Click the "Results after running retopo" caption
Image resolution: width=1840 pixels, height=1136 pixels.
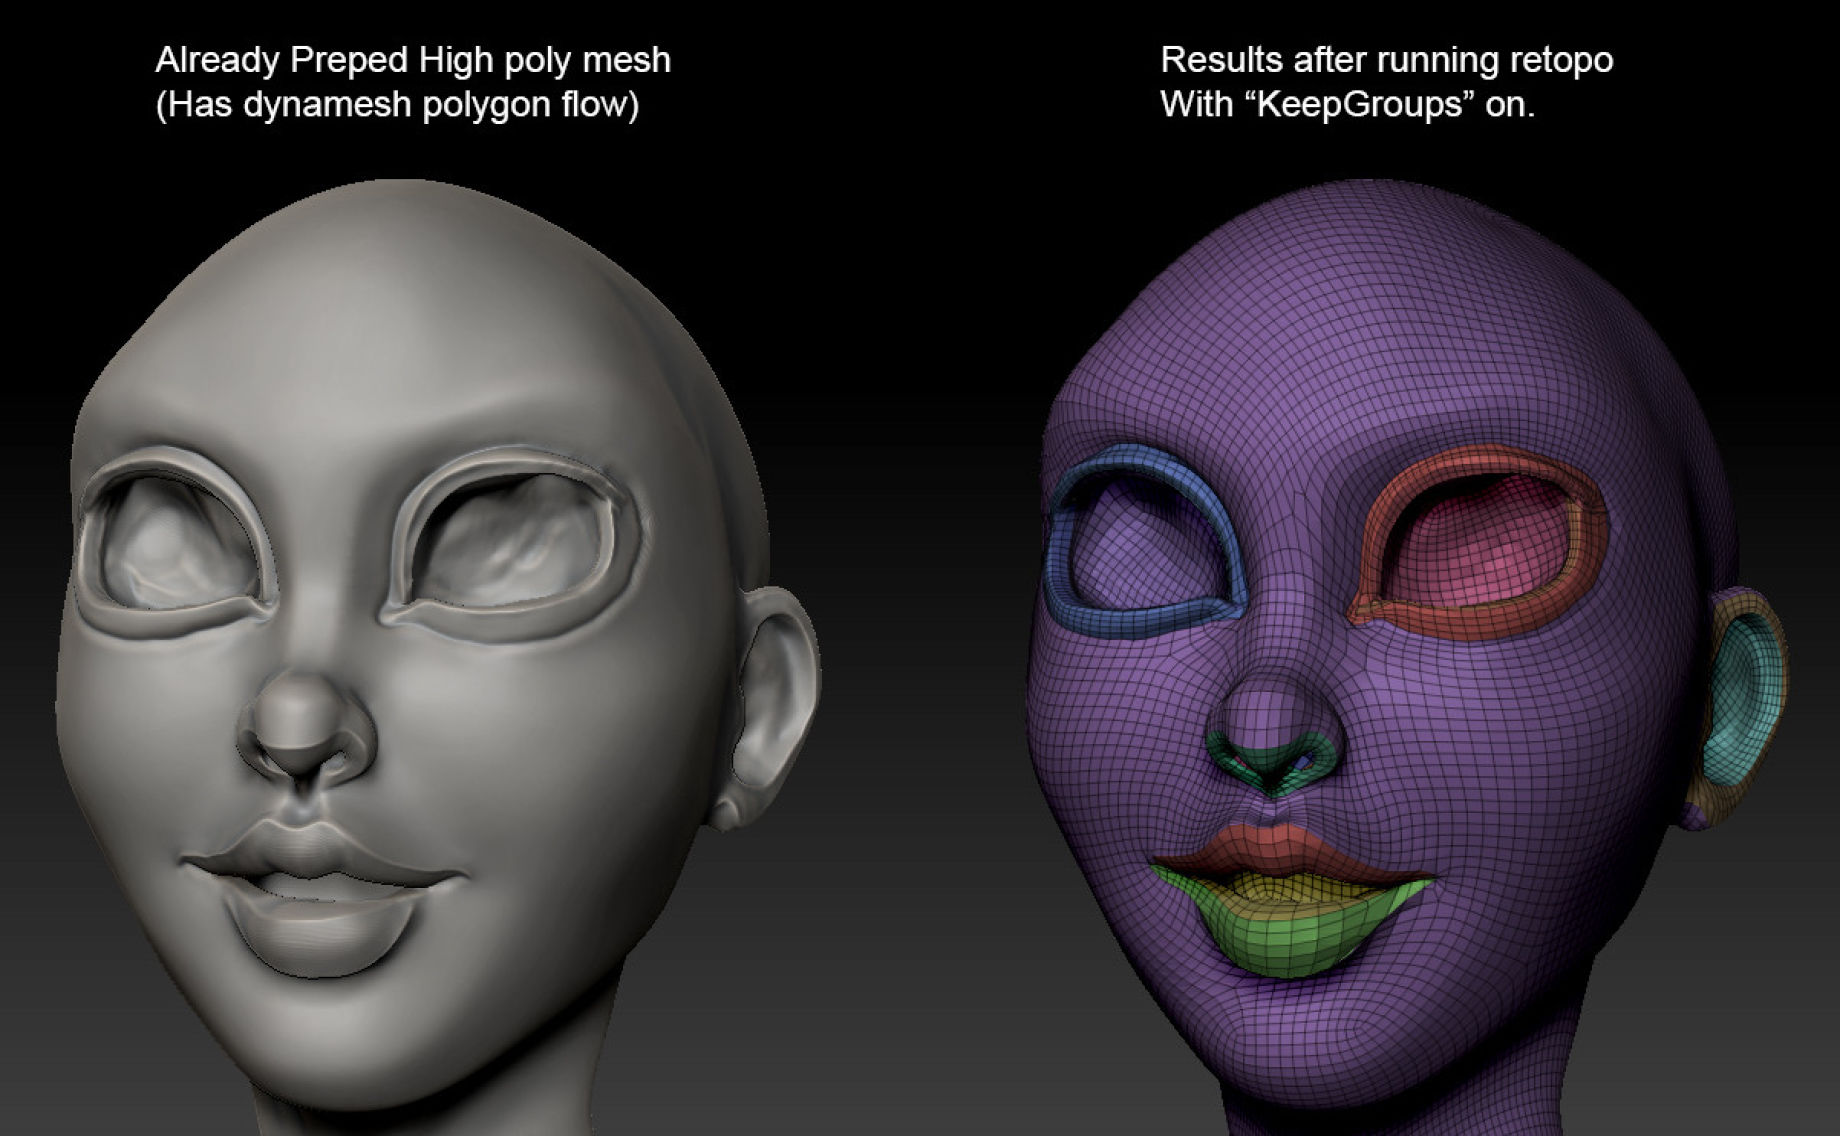(x=1387, y=60)
